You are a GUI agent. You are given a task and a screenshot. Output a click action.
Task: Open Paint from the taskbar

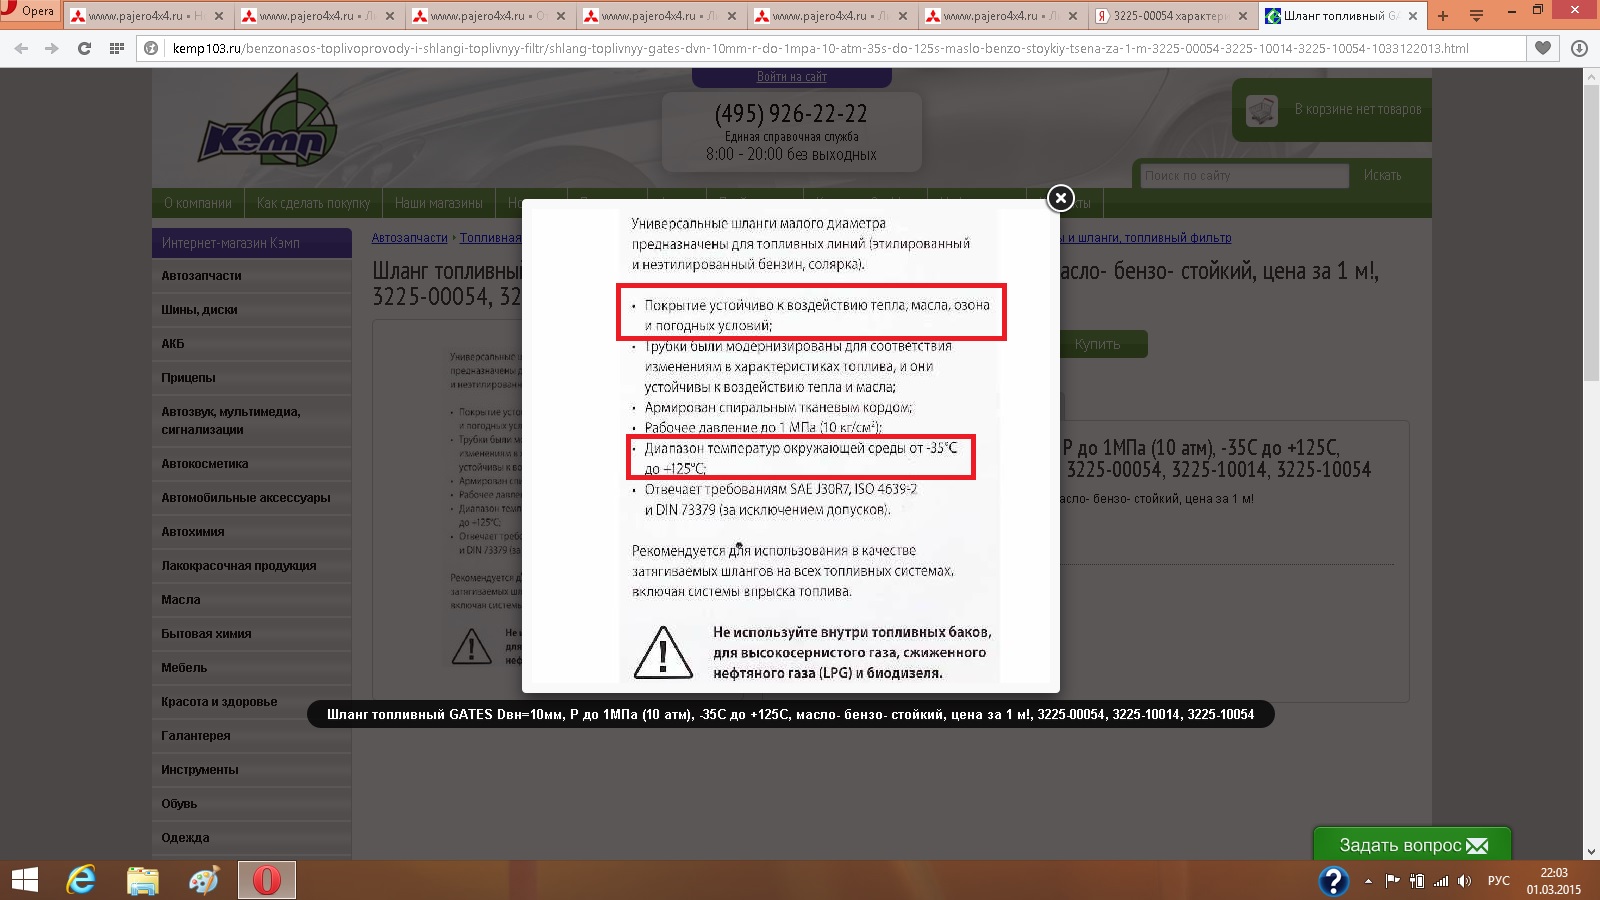point(205,880)
